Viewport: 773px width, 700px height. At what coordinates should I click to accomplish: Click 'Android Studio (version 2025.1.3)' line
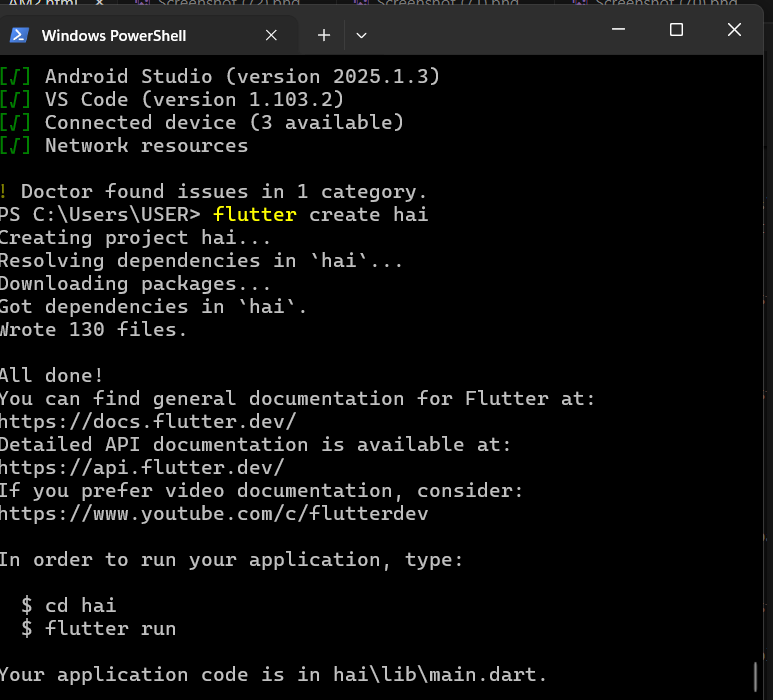[242, 76]
